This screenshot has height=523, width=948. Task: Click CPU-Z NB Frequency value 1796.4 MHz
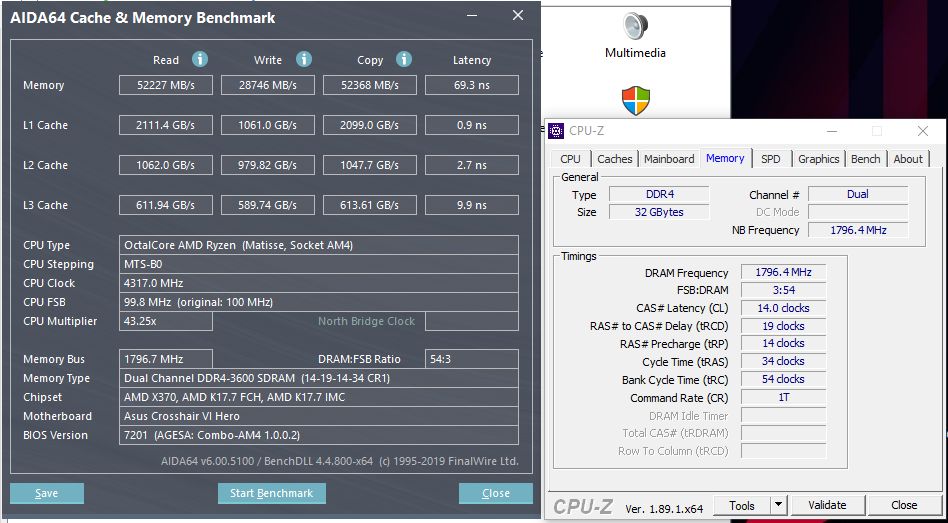click(858, 230)
